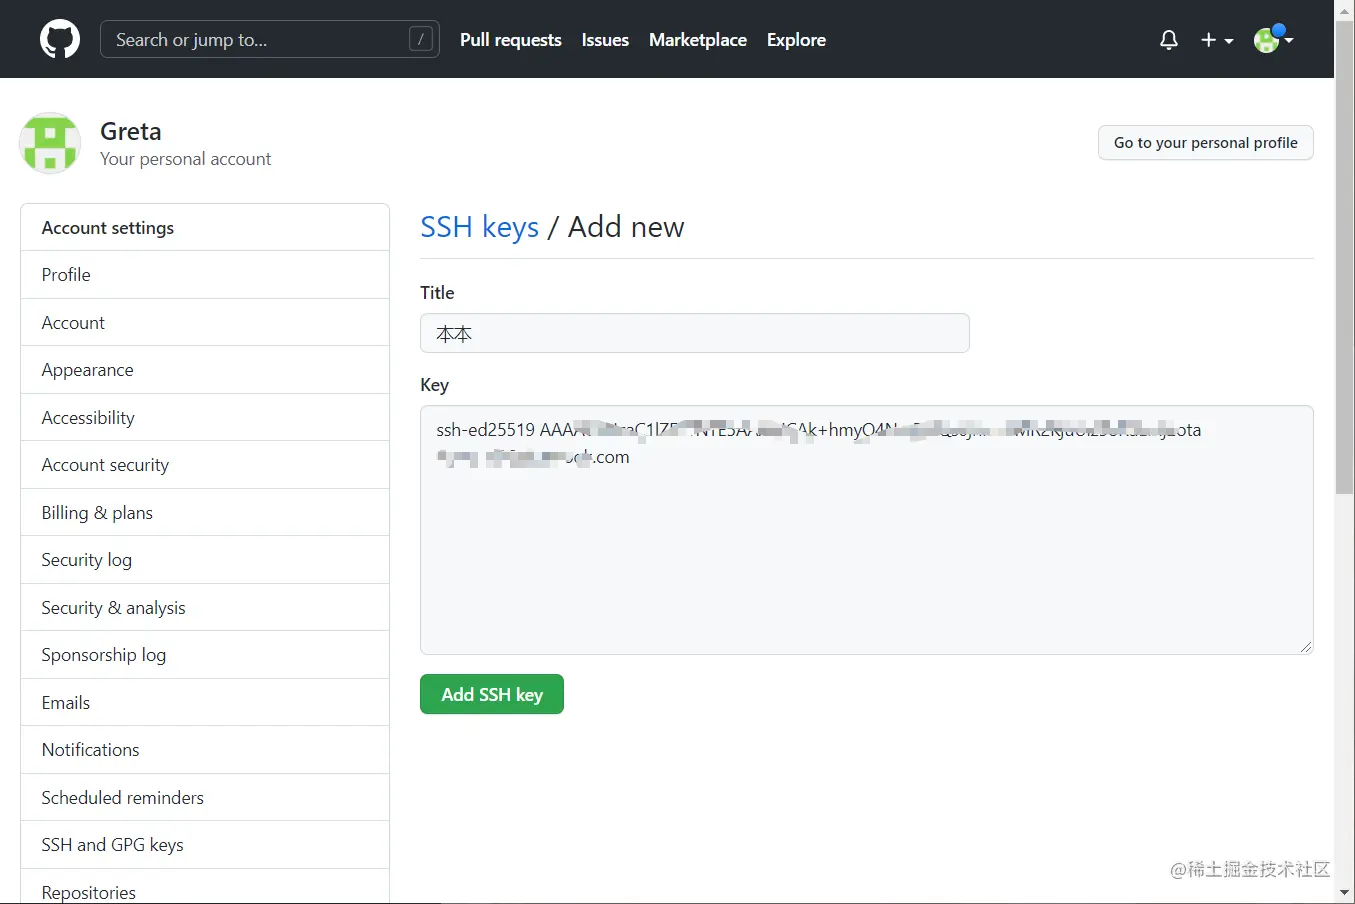1355x904 pixels.
Task: Submit with the Add SSH key button
Action: pyautogui.click(x=492, y=694)
